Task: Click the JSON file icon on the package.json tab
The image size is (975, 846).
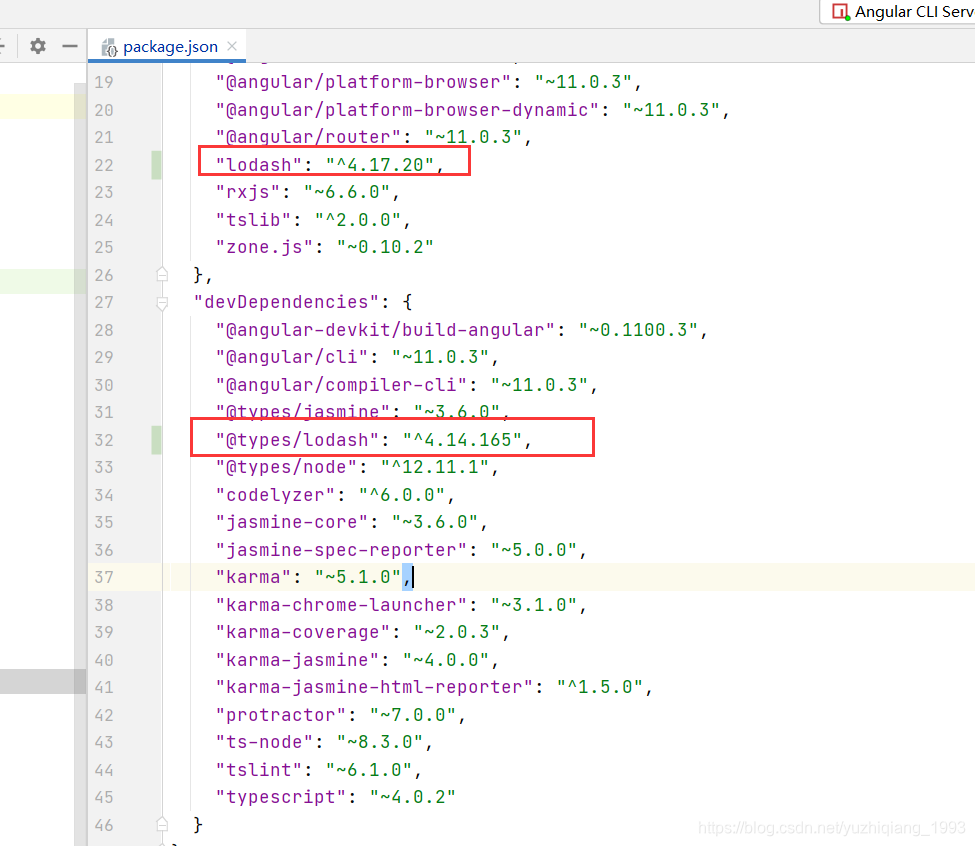Action: click(111, 45)
